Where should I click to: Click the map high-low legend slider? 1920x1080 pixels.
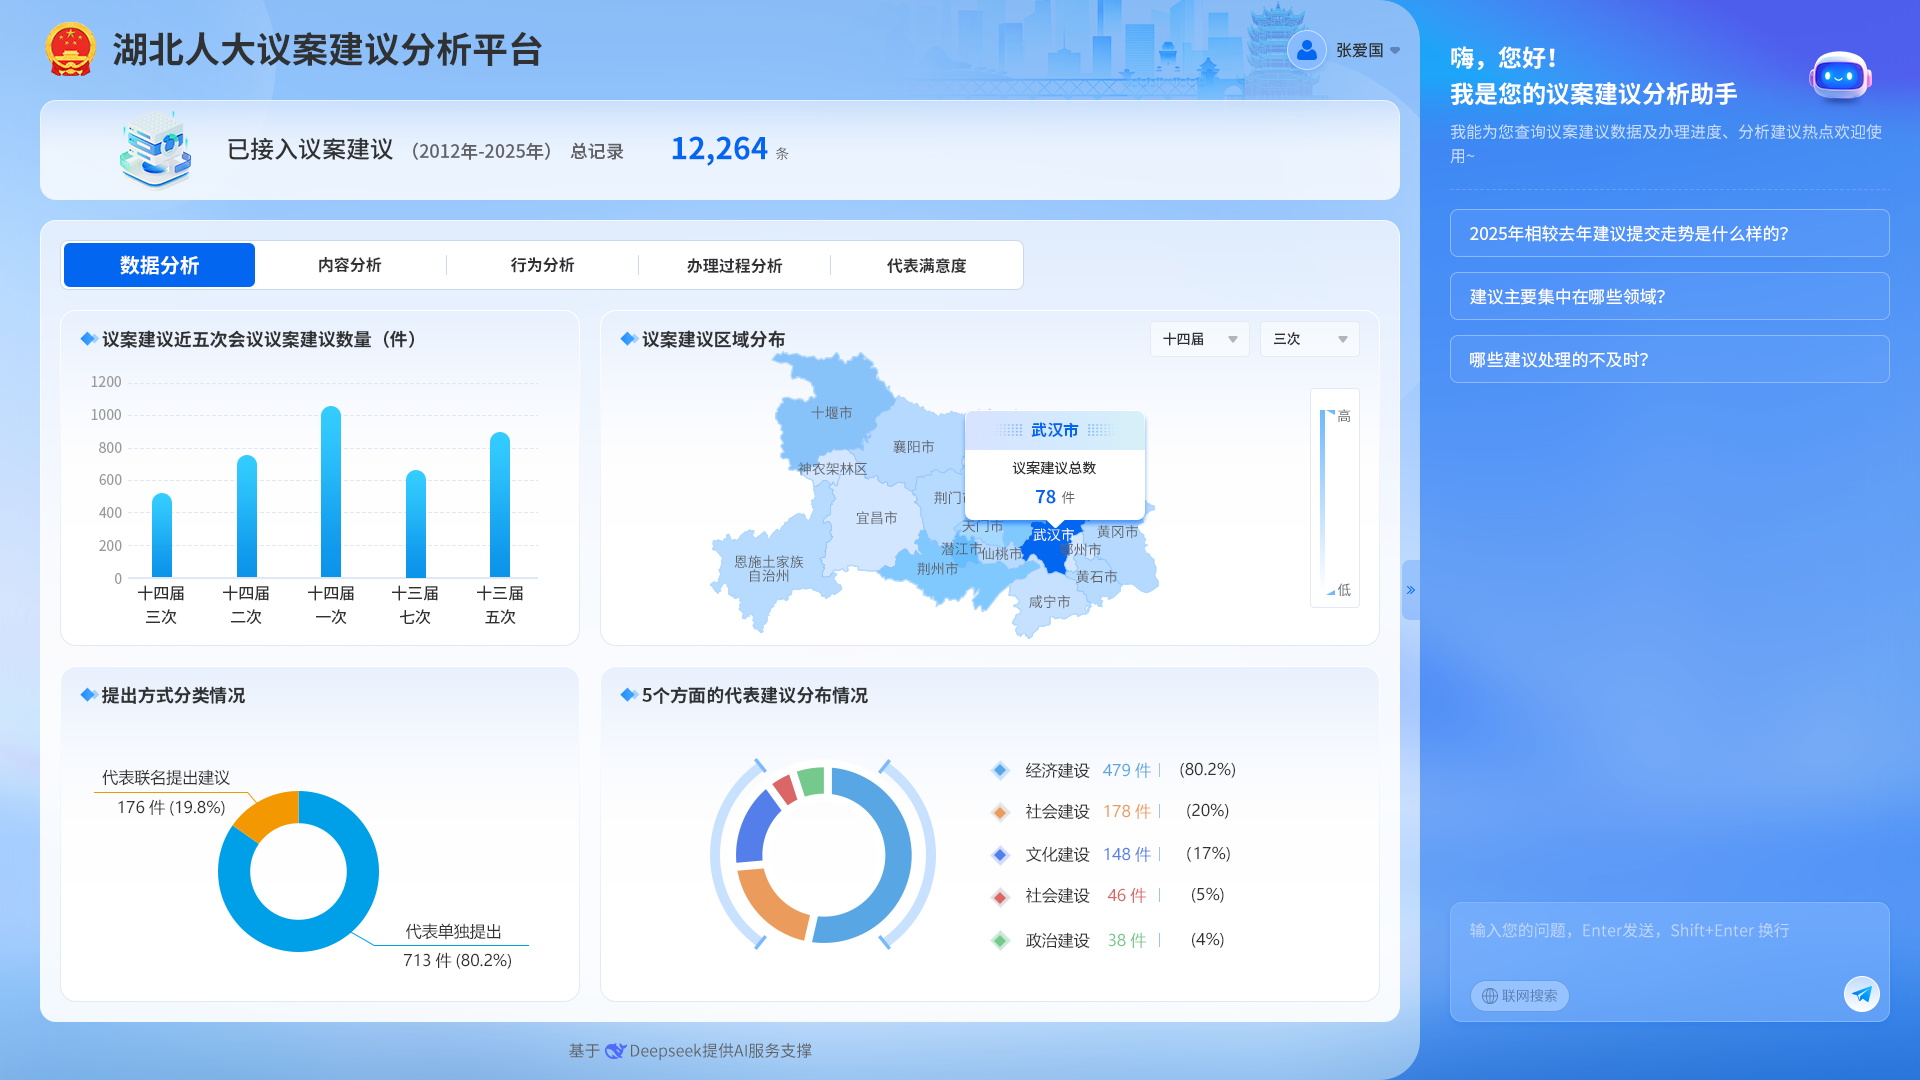1323,500
